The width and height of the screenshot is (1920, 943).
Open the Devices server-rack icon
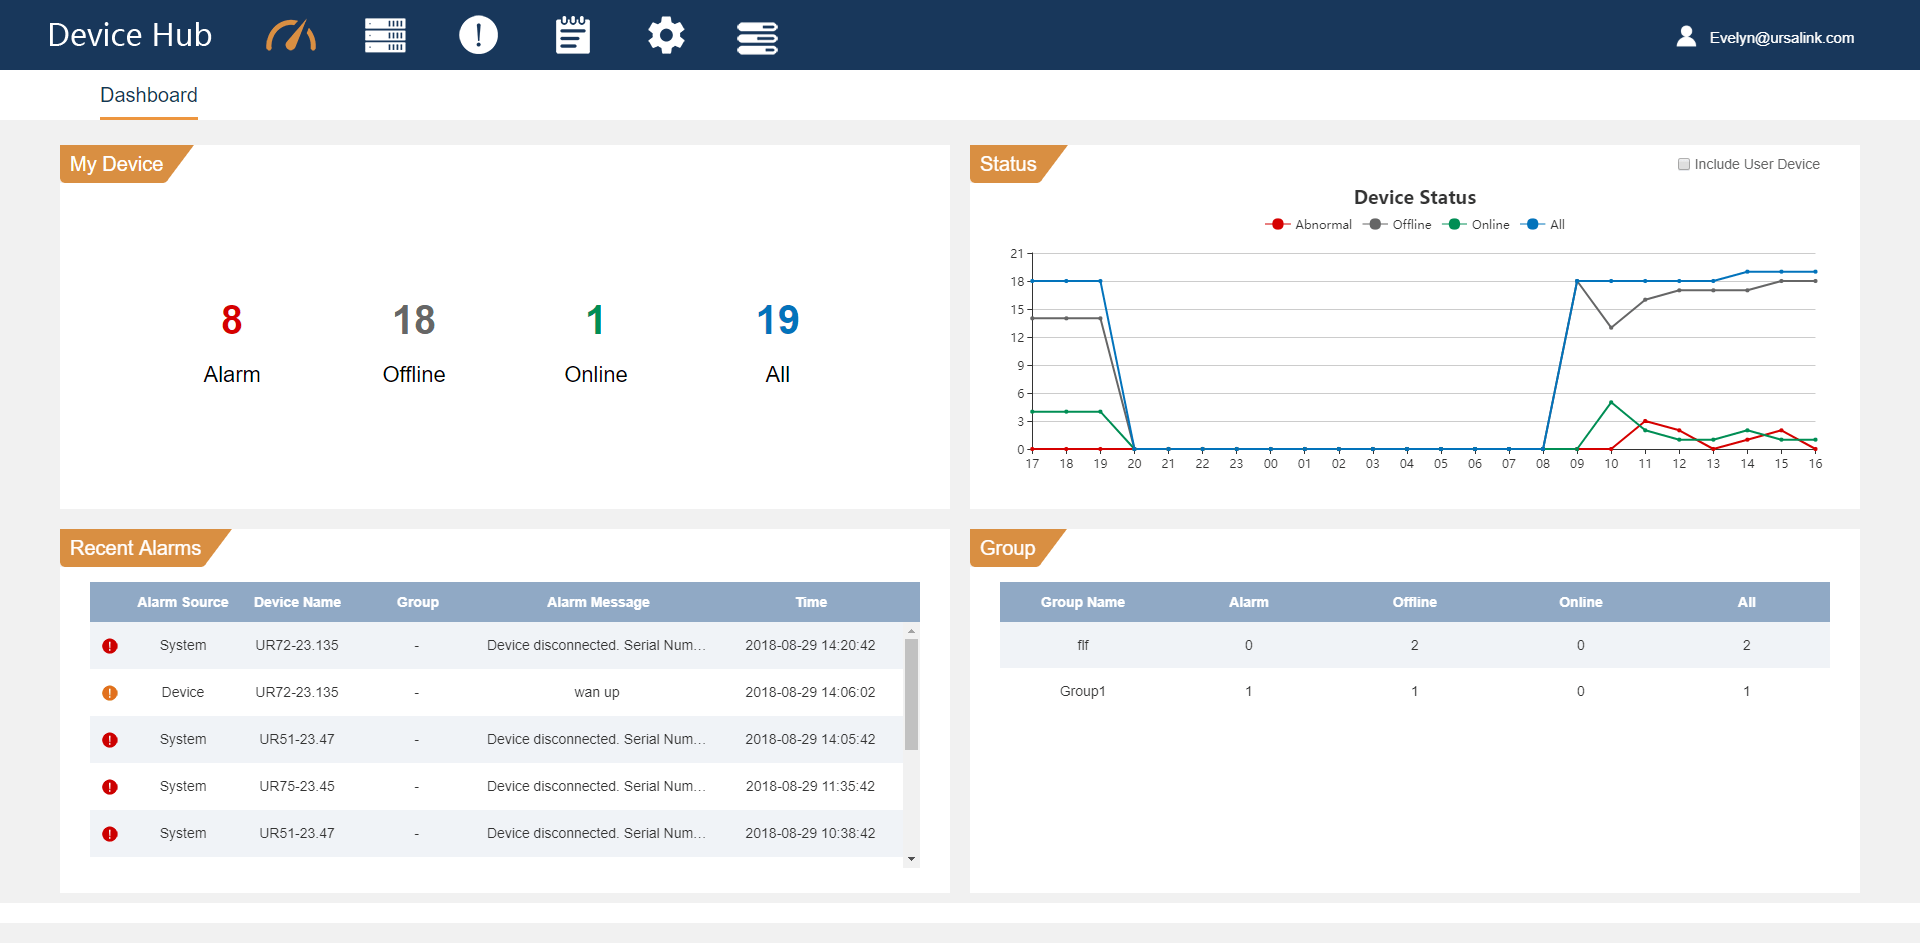coord(385,35)
